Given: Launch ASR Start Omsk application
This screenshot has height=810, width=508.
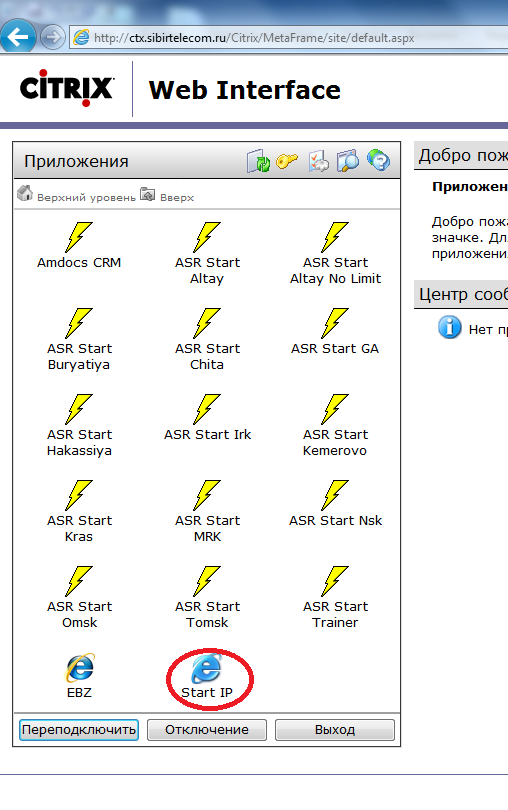Looking at the screenshot, I should point(79,582).
